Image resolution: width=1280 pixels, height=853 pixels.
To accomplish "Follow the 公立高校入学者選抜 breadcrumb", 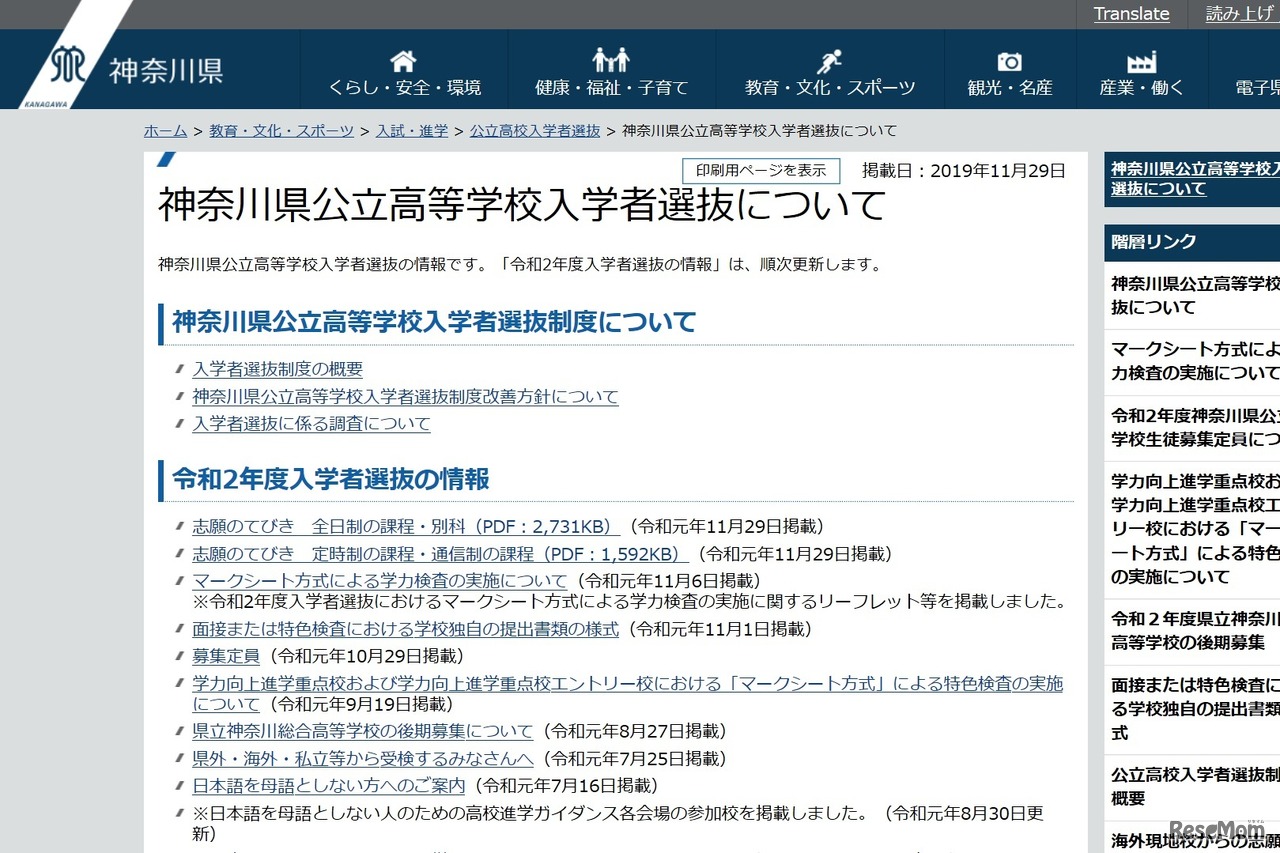I will (x=534, y=130).
